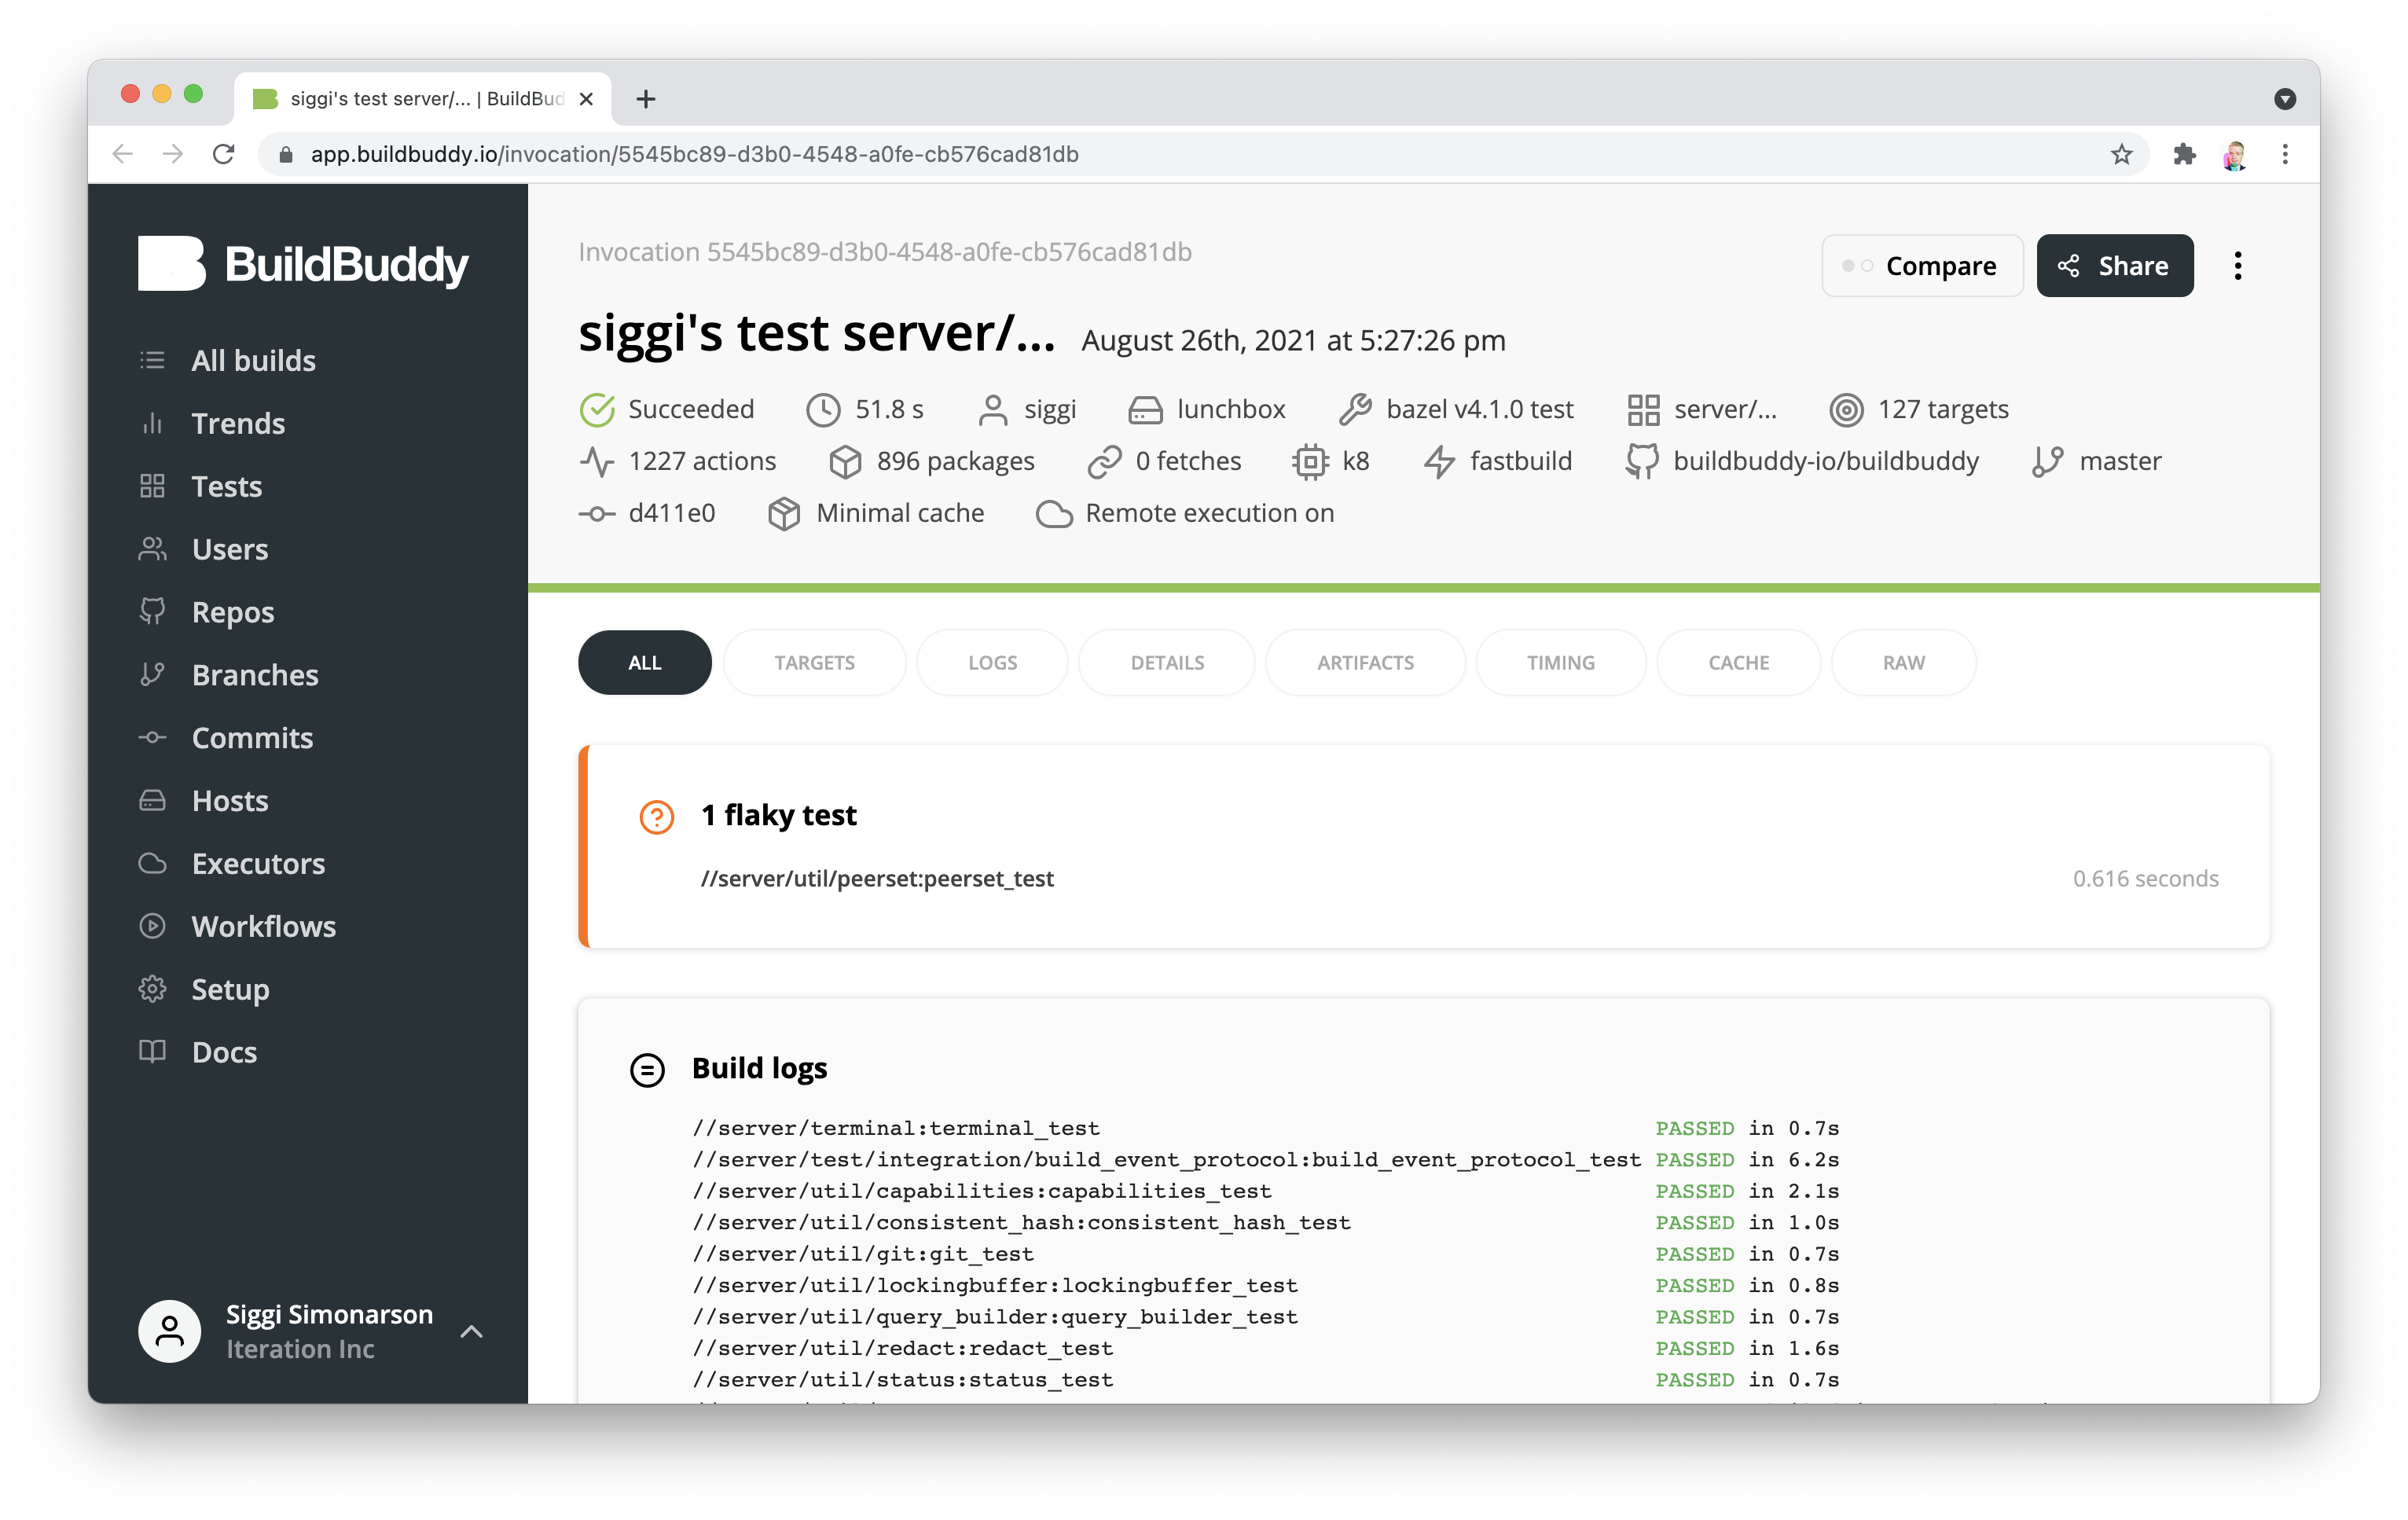The image size is (2408, 1520).
Task: Open Commits via commit icon
Action: [x=152, y=737]
